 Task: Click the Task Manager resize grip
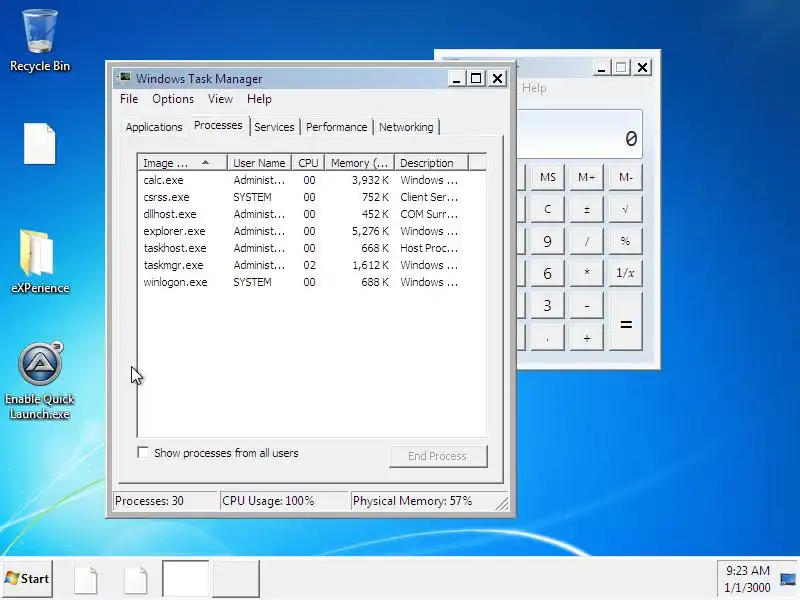coord(503,504)
